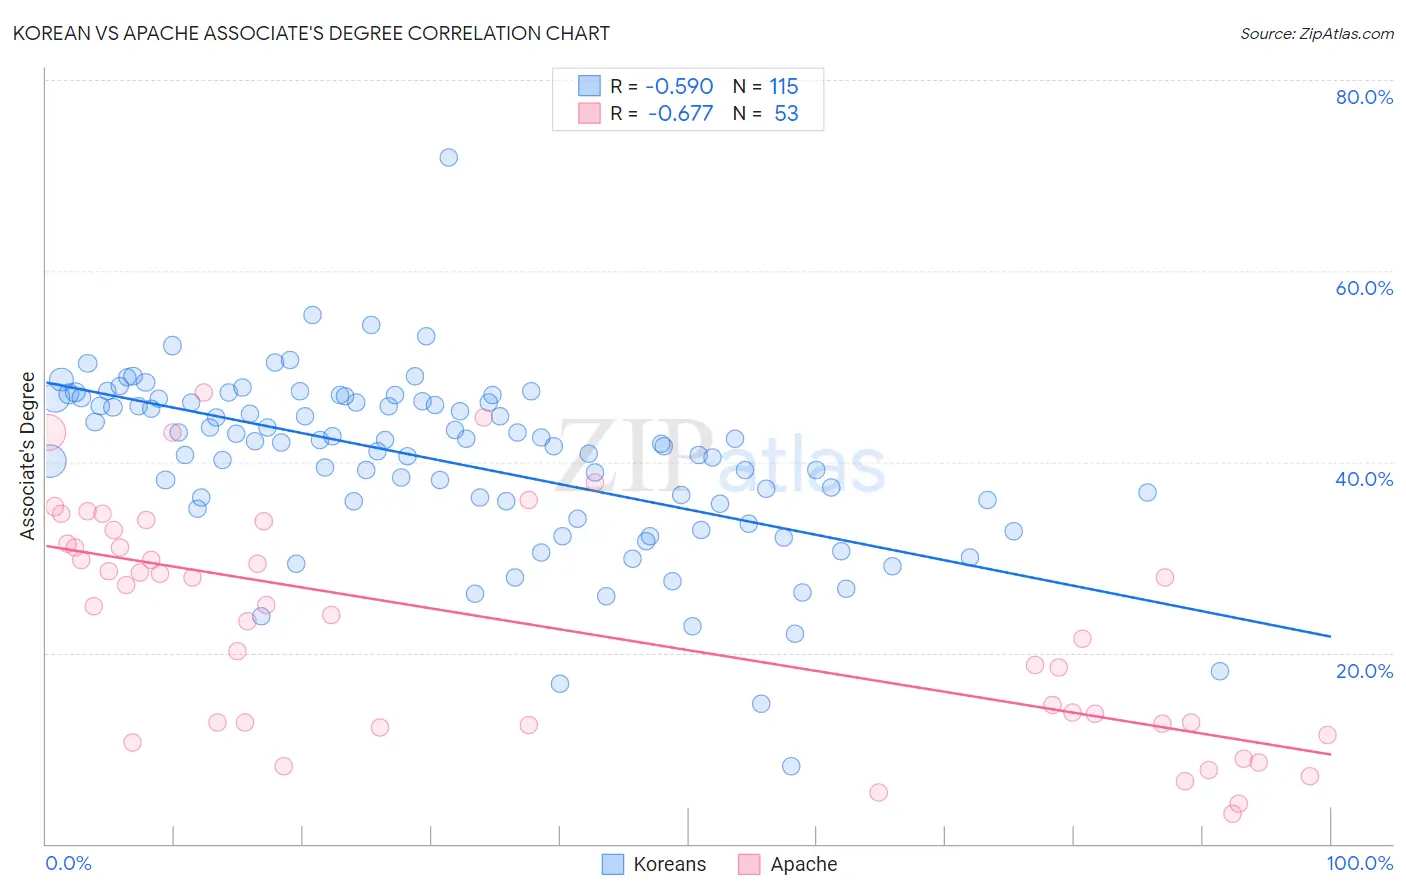Select the Apache legend label
Screen dimensions: 1406x892
point(804,864)
